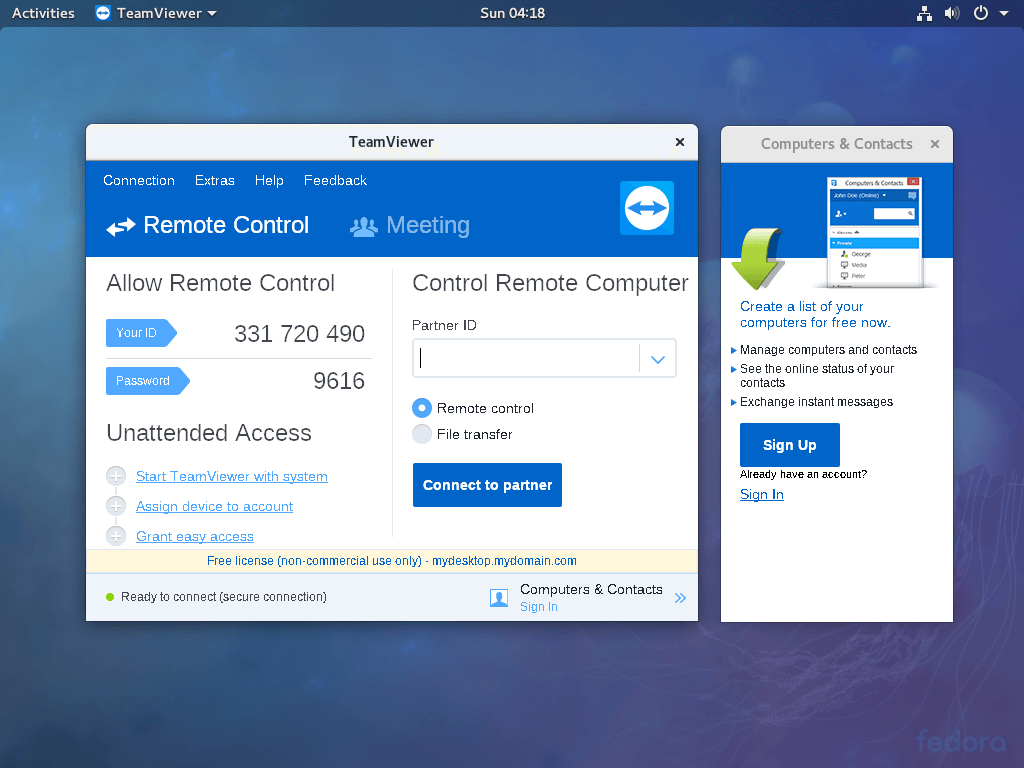Click the Remote Control arrows icon

tap(121, 227)
